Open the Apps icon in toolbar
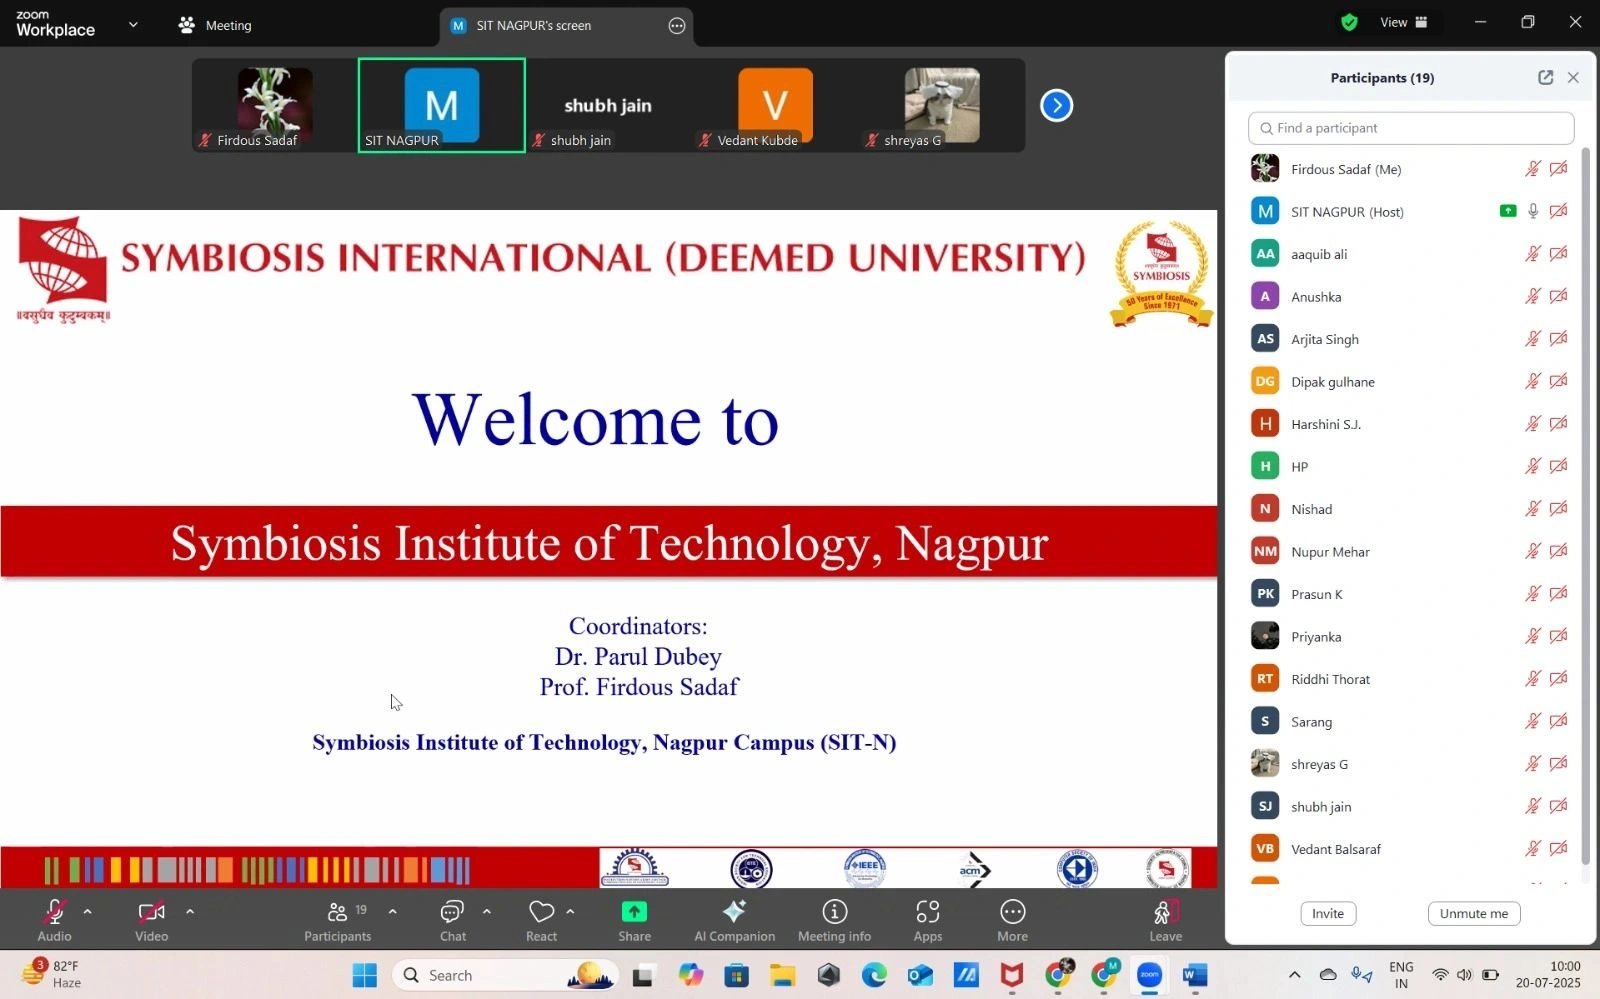This screenshot has width=1600, height=999. [x=927, y=919]
